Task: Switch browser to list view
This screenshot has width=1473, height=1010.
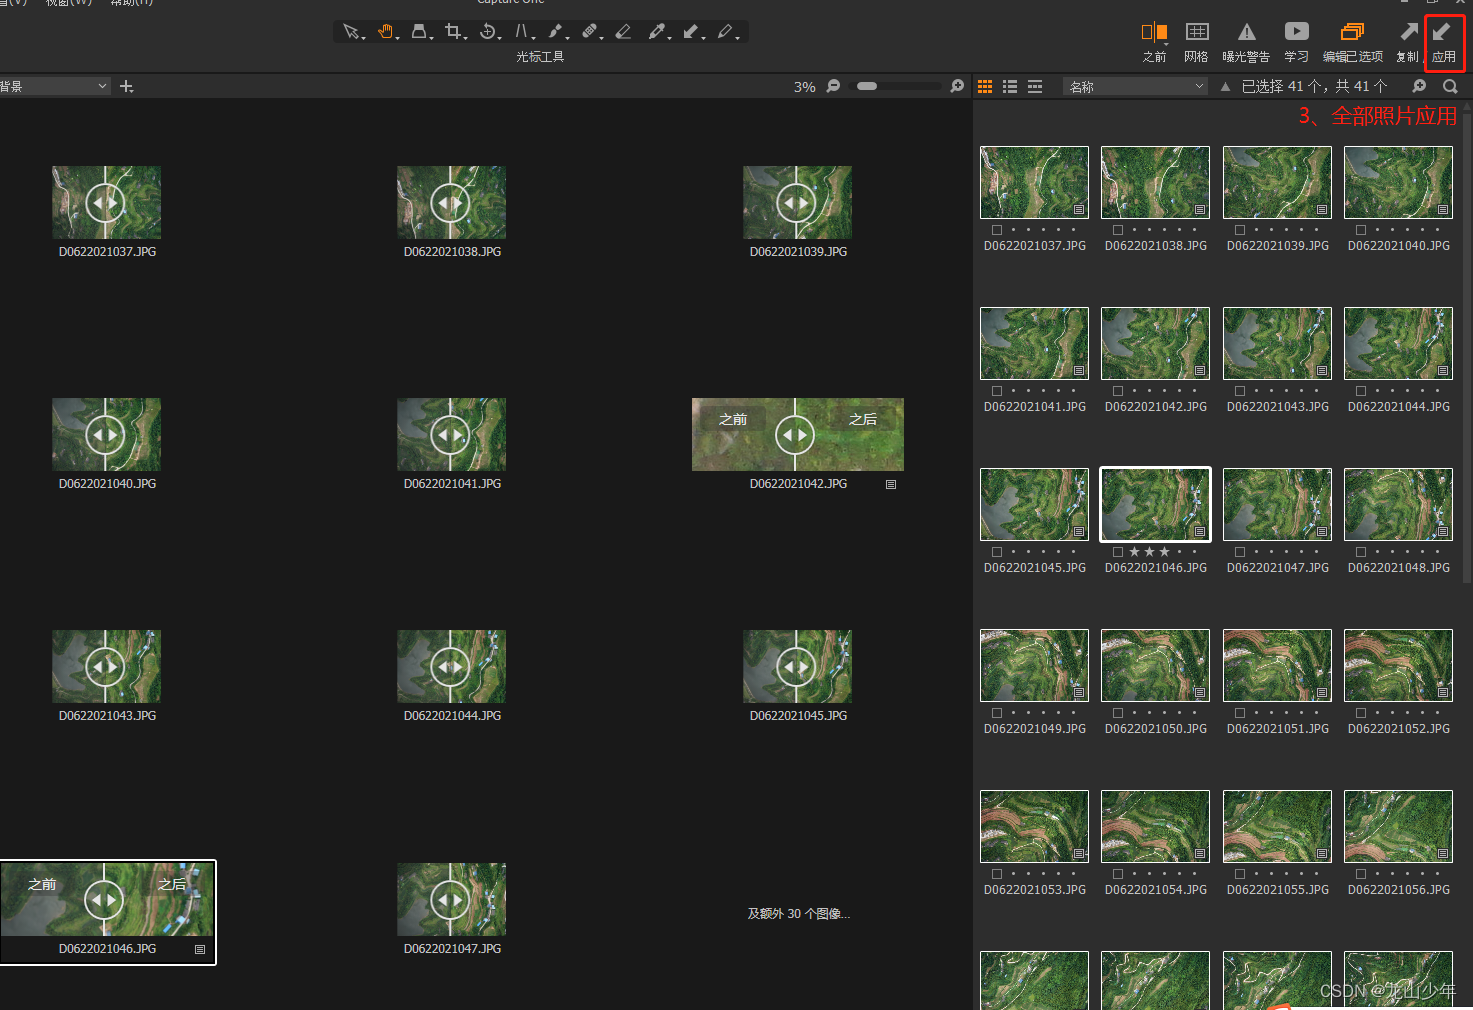Action: [x=1010, y=87]
